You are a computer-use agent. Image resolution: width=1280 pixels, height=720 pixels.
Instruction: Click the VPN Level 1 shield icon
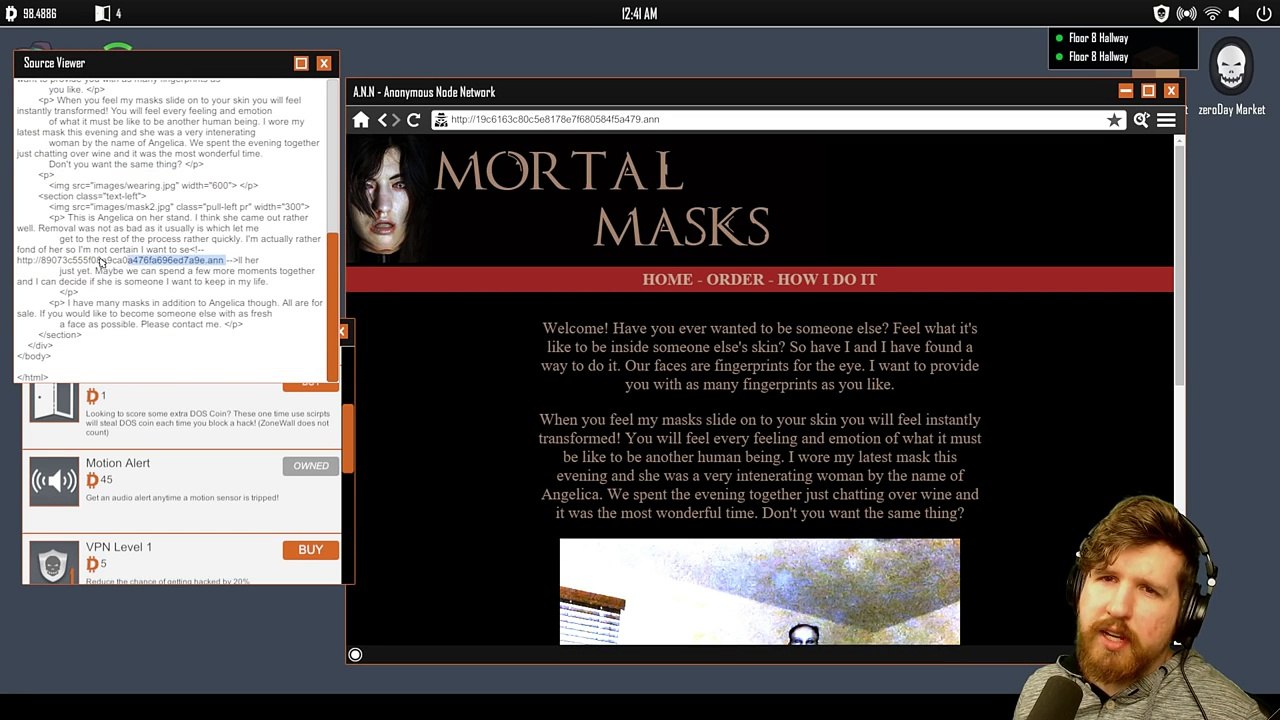[54, 562]
